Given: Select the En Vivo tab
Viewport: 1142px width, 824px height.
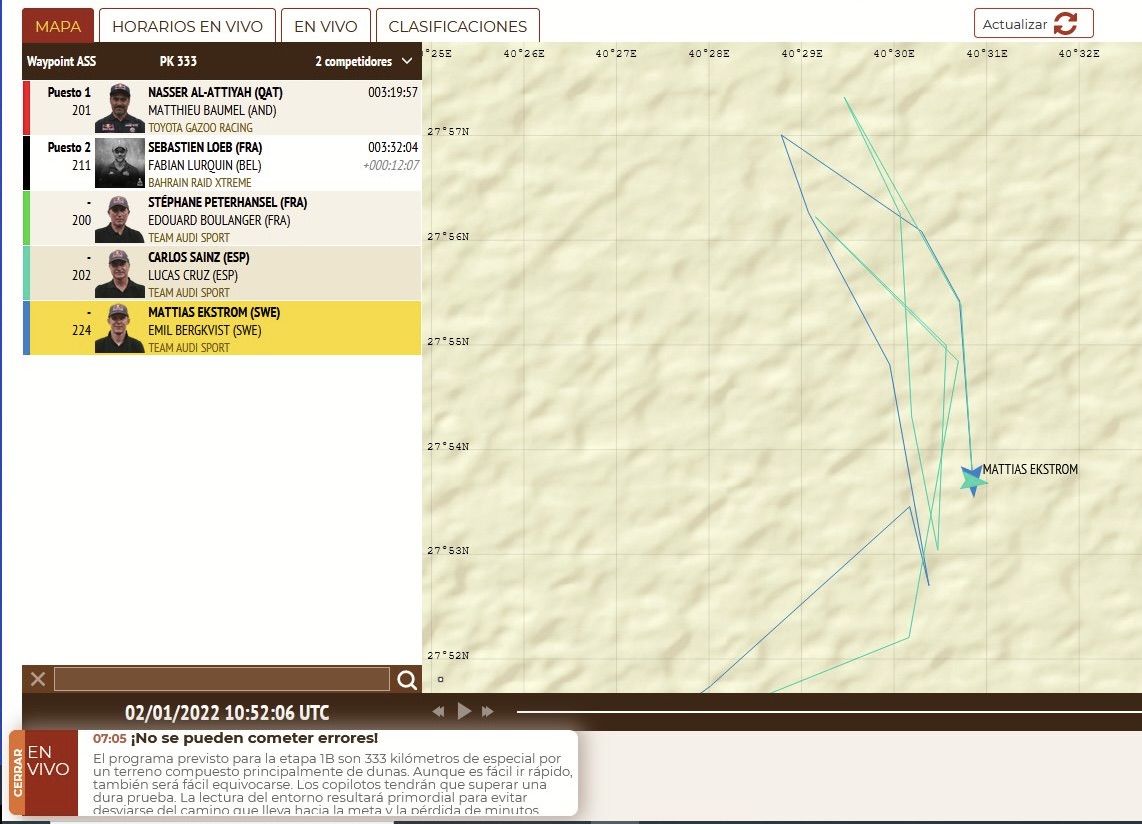Looking at the screenshot, I should coord(325,27).
